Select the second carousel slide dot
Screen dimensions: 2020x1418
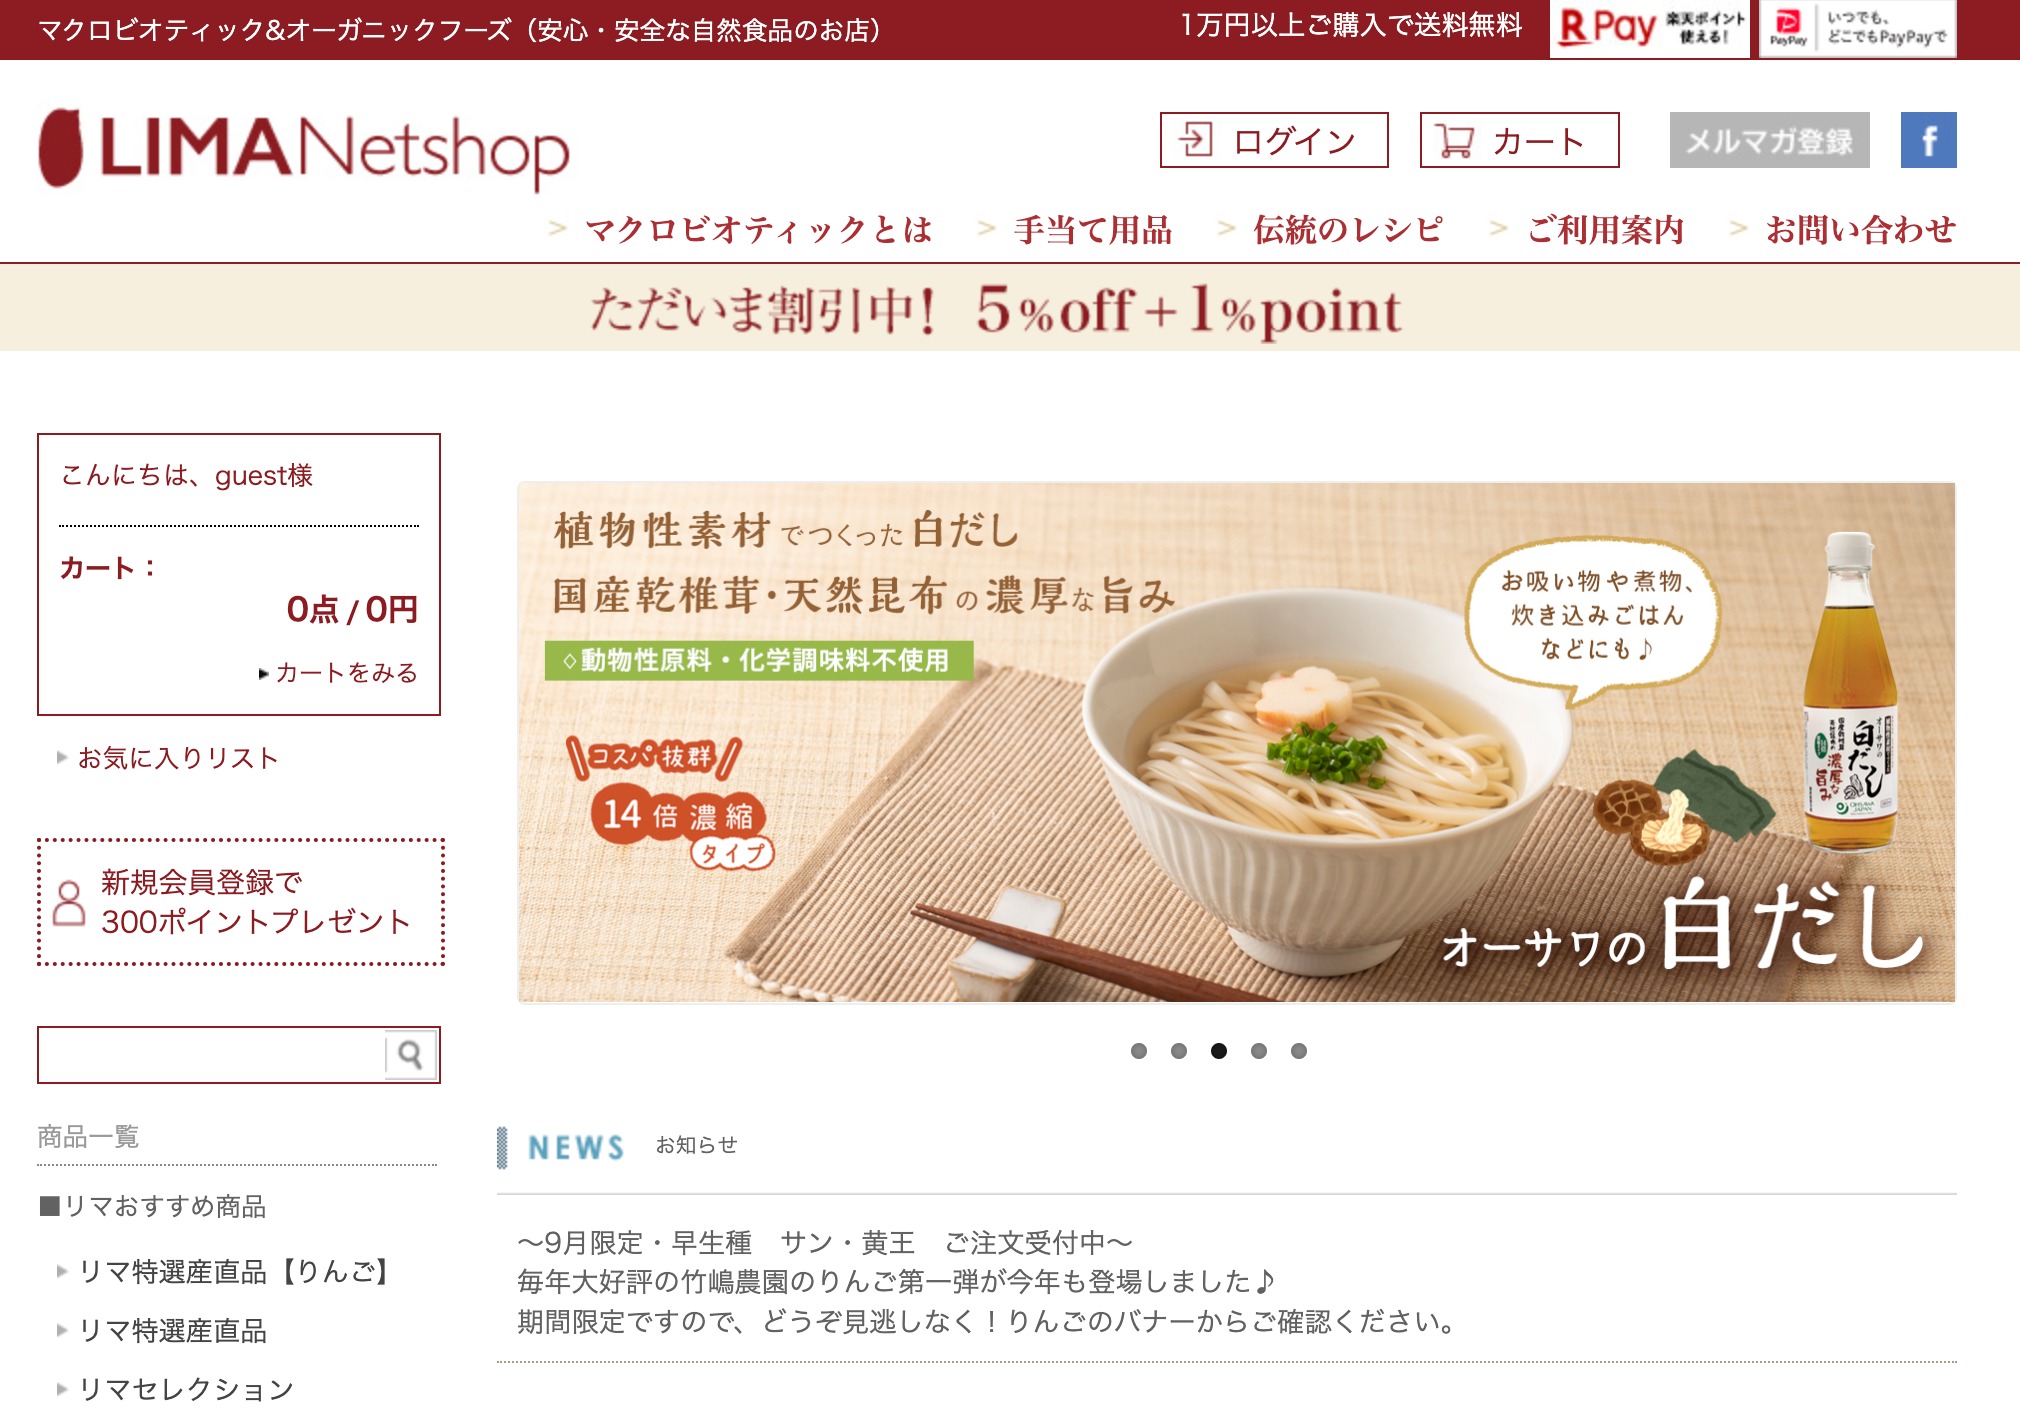1179,1051
